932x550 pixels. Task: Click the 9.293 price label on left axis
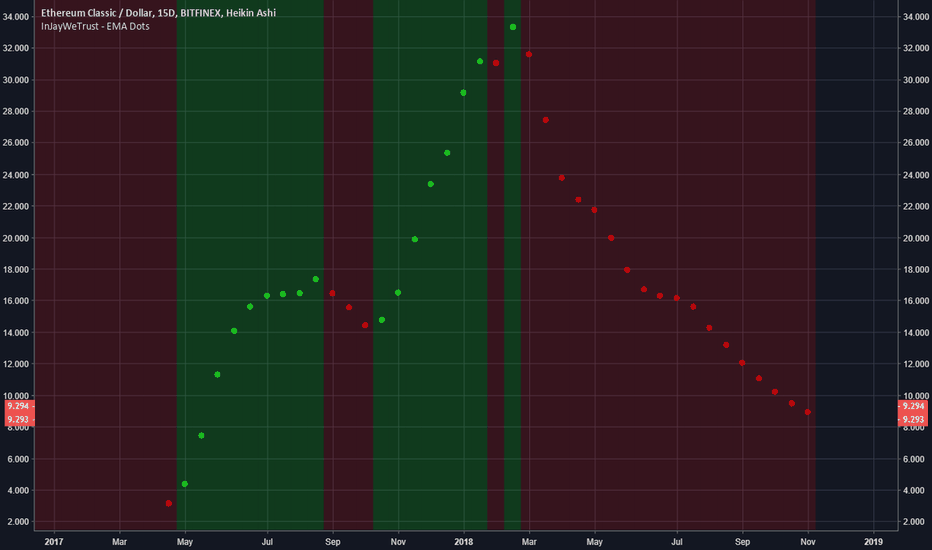coord(18,419)
